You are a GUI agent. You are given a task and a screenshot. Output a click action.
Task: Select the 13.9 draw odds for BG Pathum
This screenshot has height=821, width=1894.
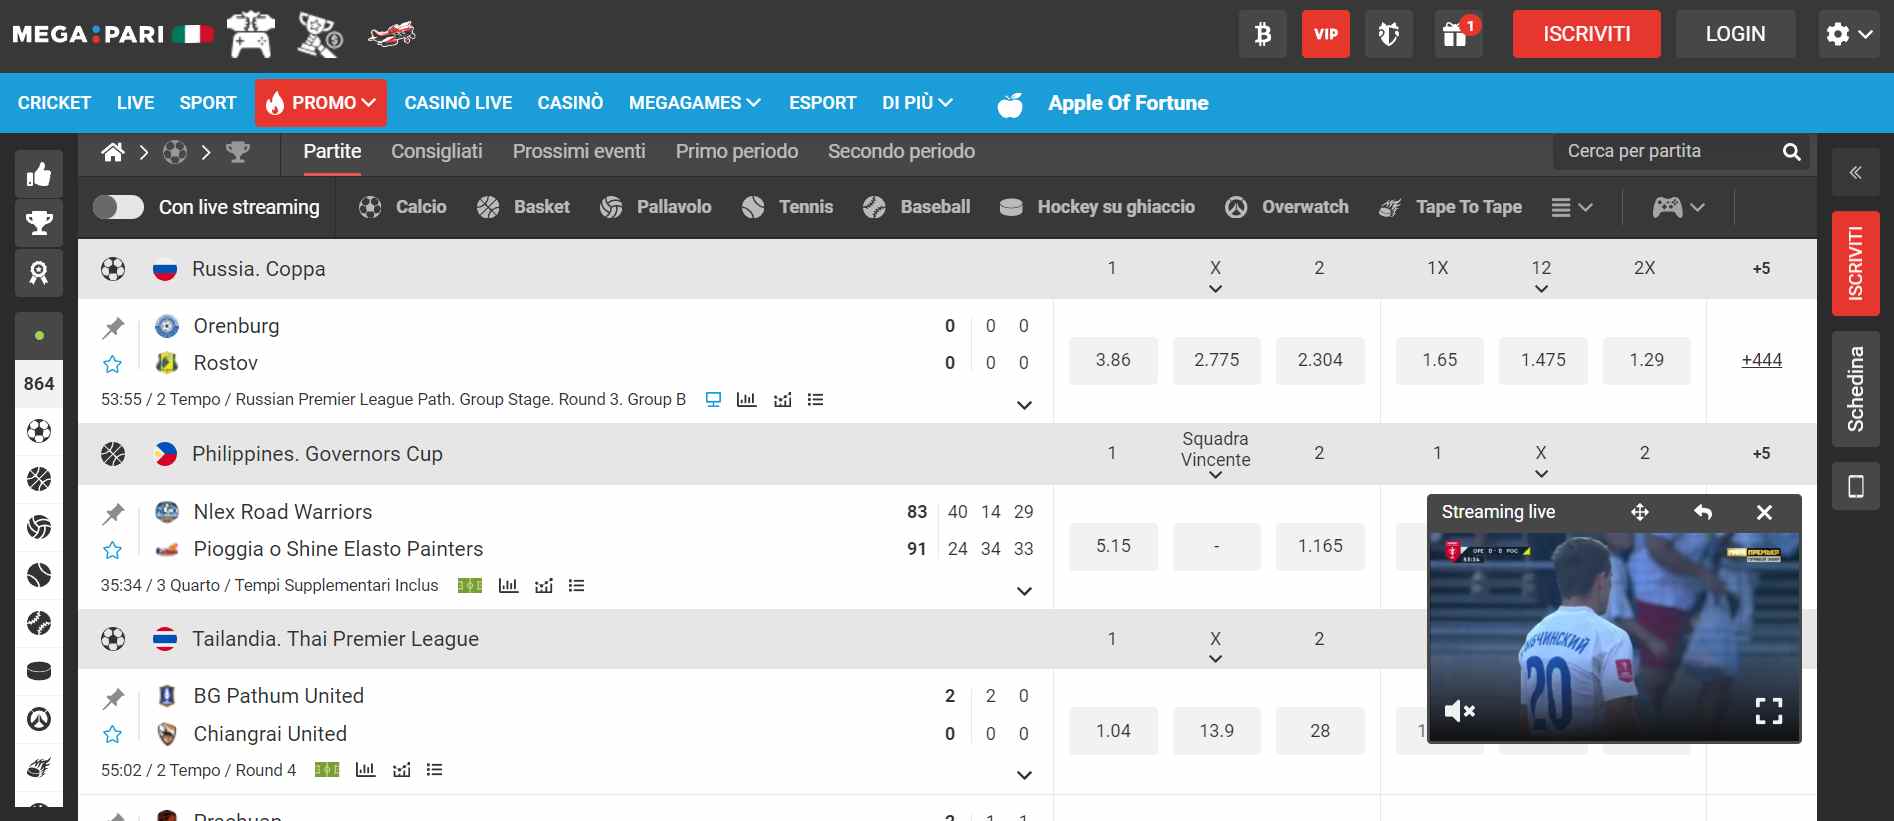coord(1217,732)
